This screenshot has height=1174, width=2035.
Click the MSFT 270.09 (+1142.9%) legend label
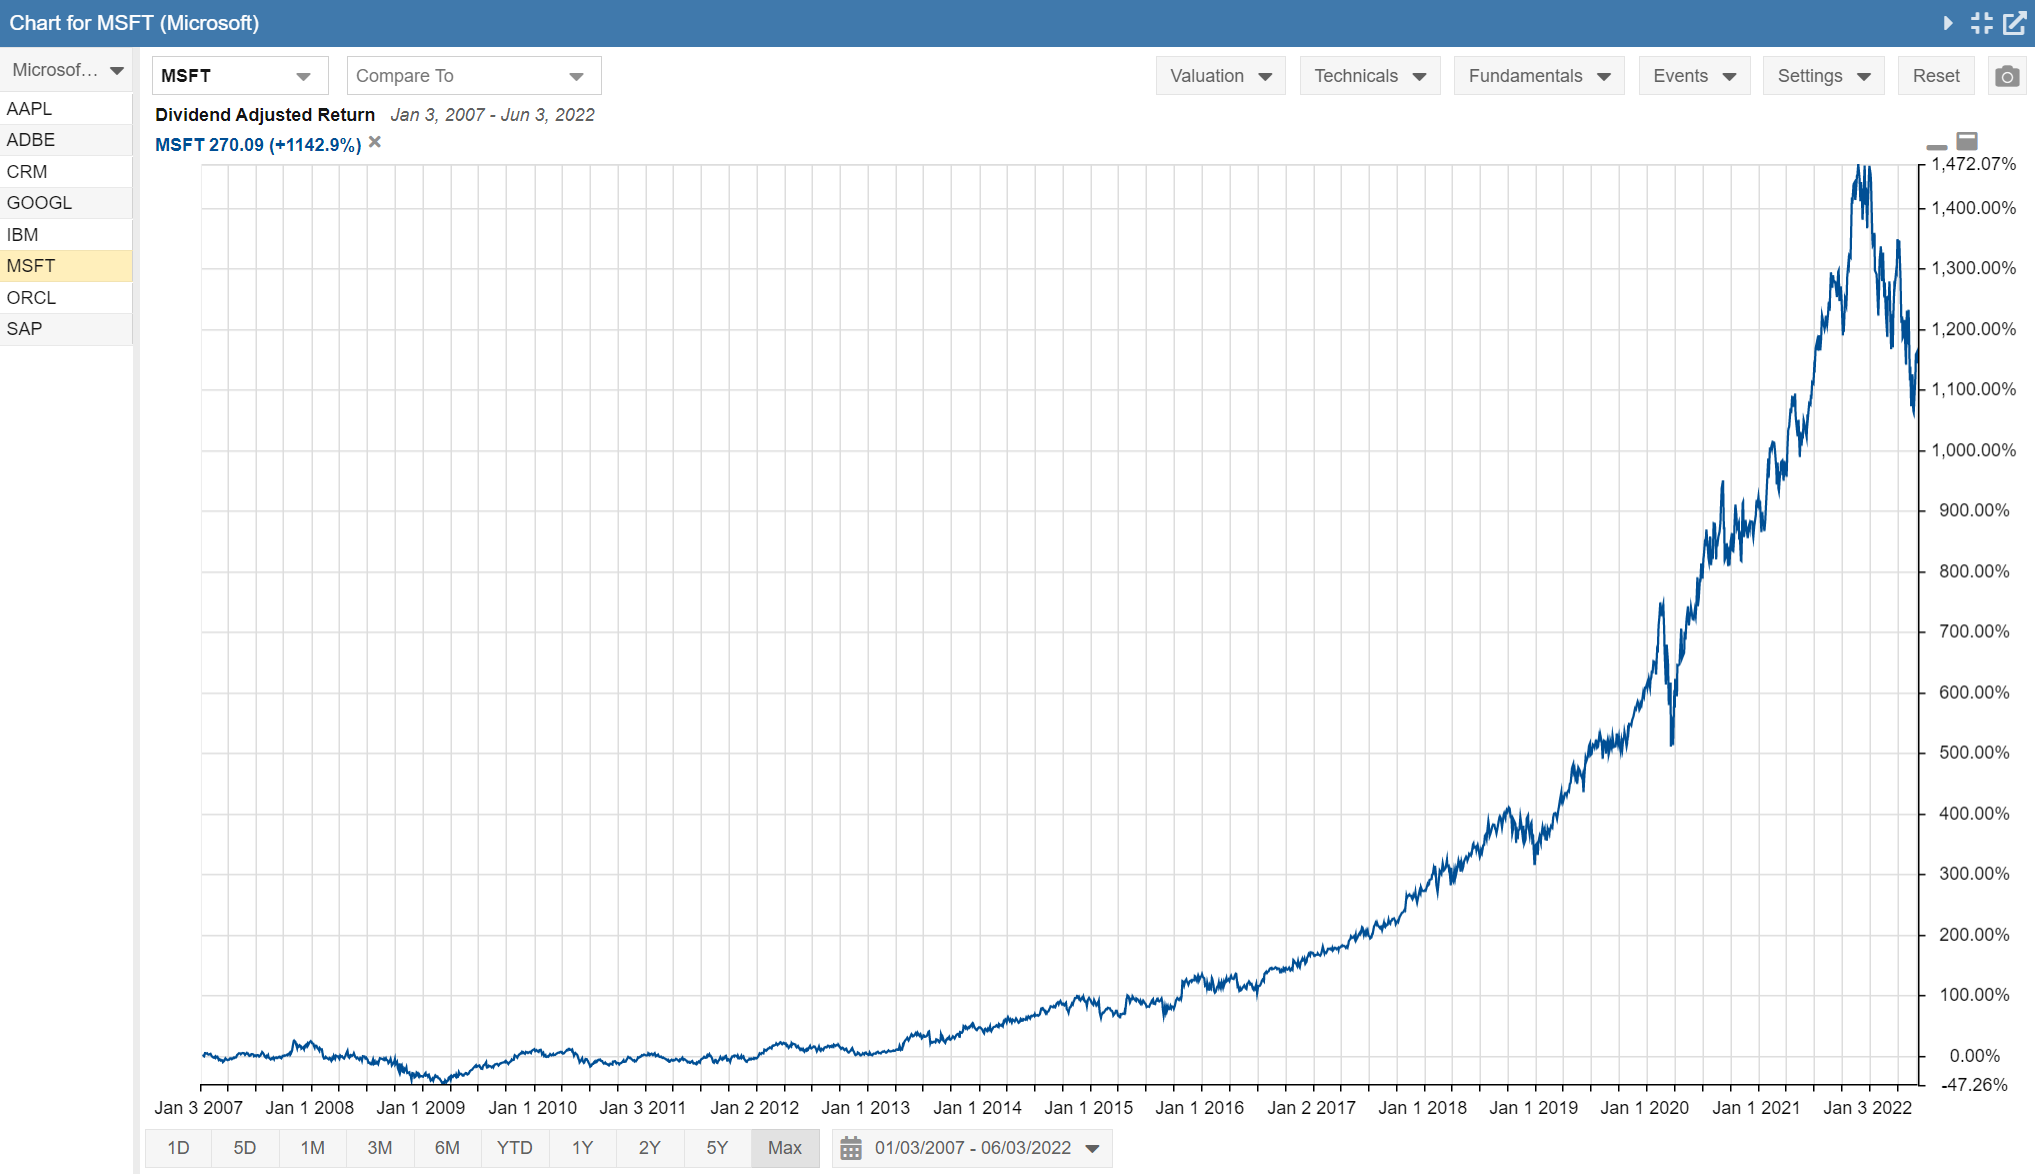pos(258,145)
